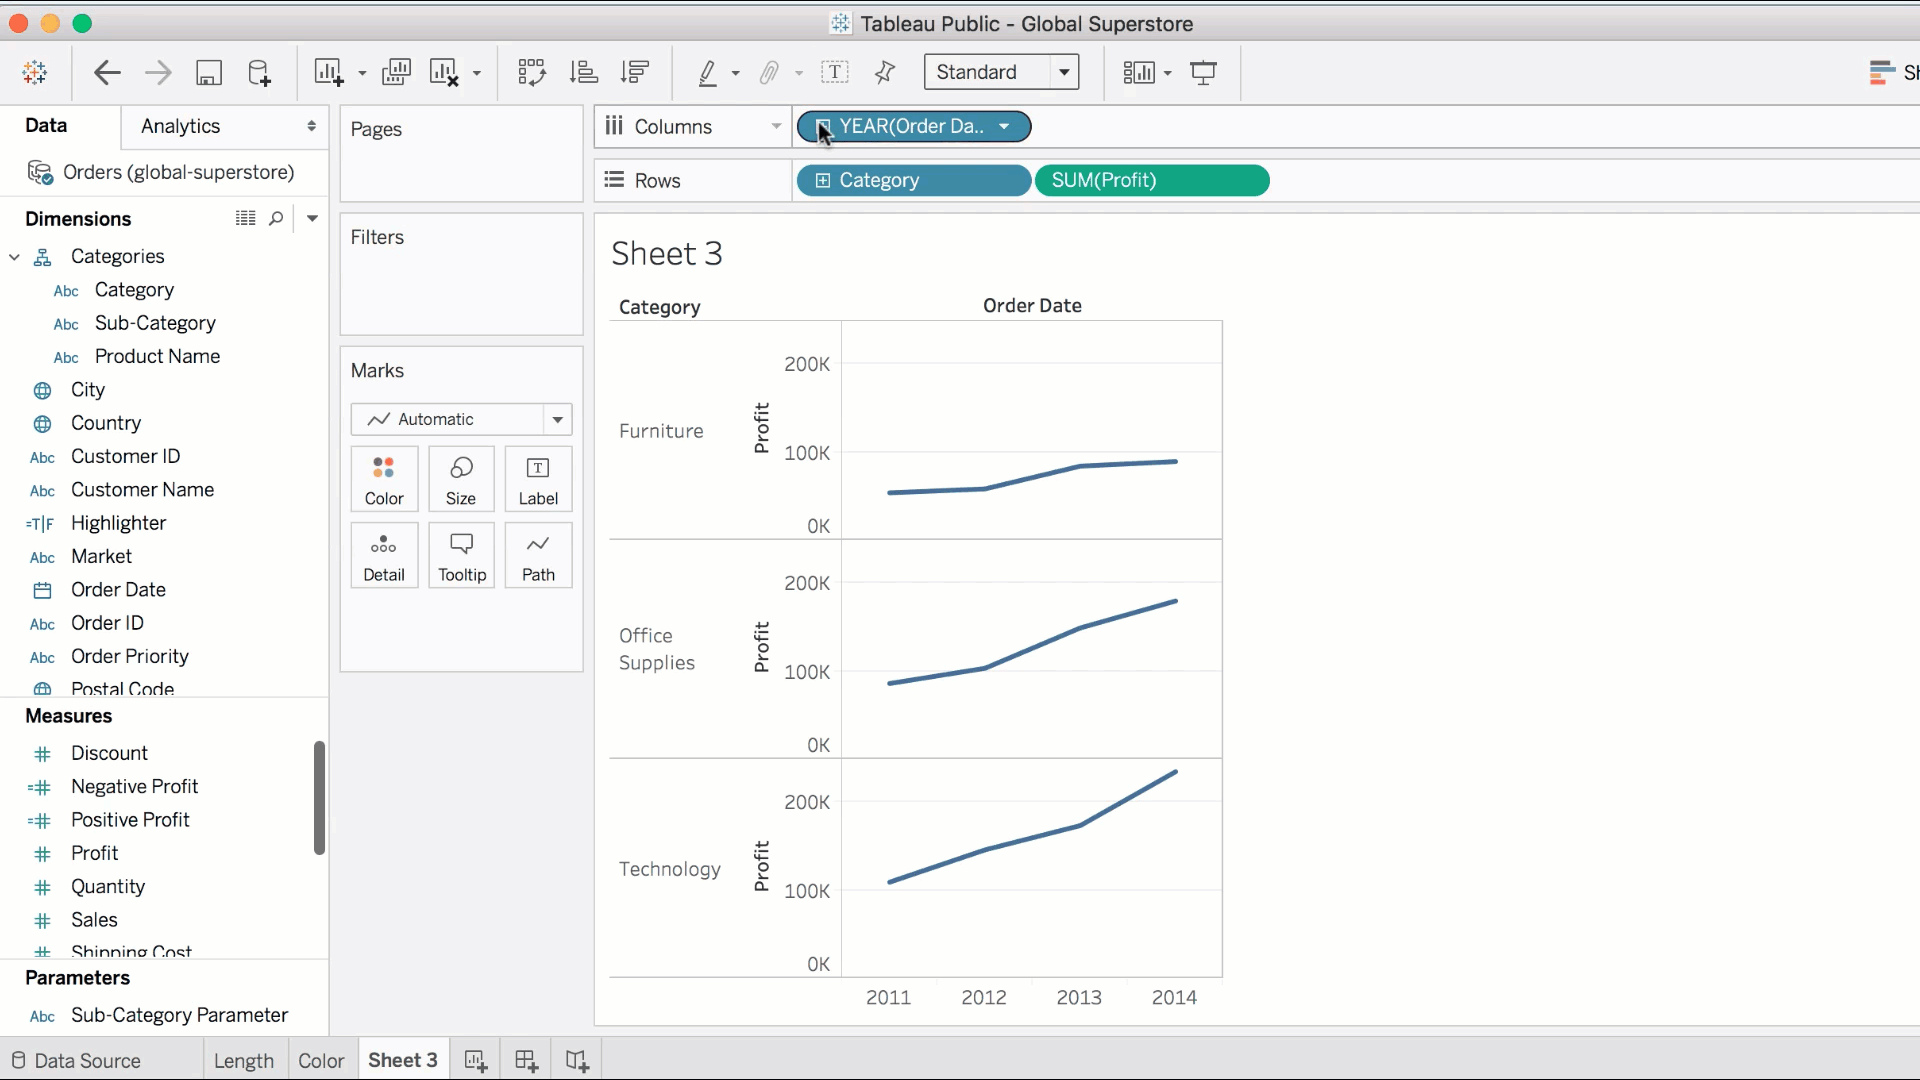This screenshot has width=1920, height=1080.
Task: Click Sort Ascending toolbar icon
Action: [x=583, y=72]
